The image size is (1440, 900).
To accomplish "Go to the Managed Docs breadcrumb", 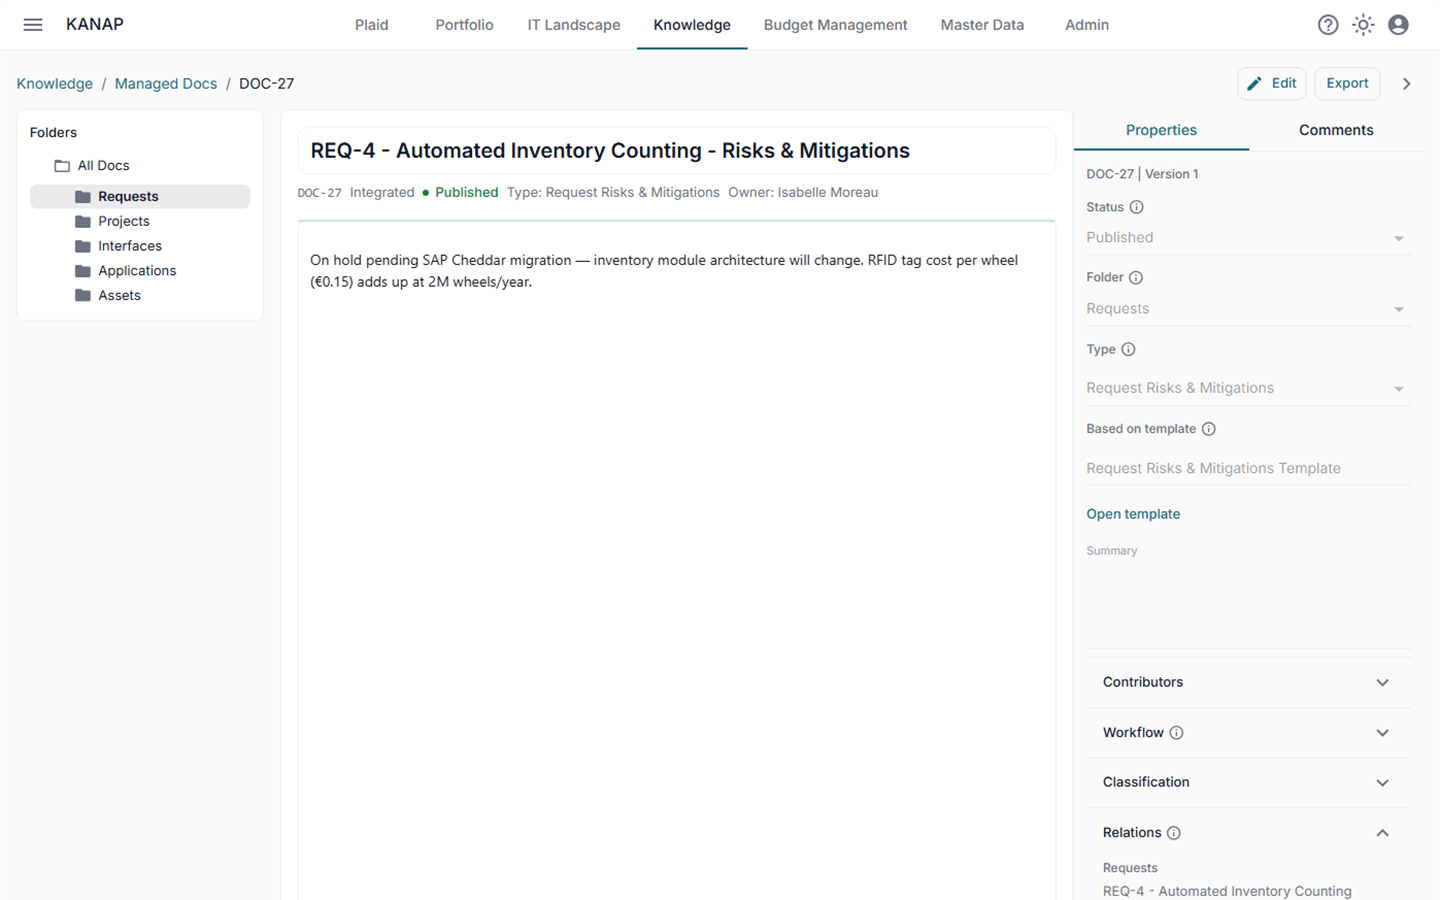I will pos(166,84).
